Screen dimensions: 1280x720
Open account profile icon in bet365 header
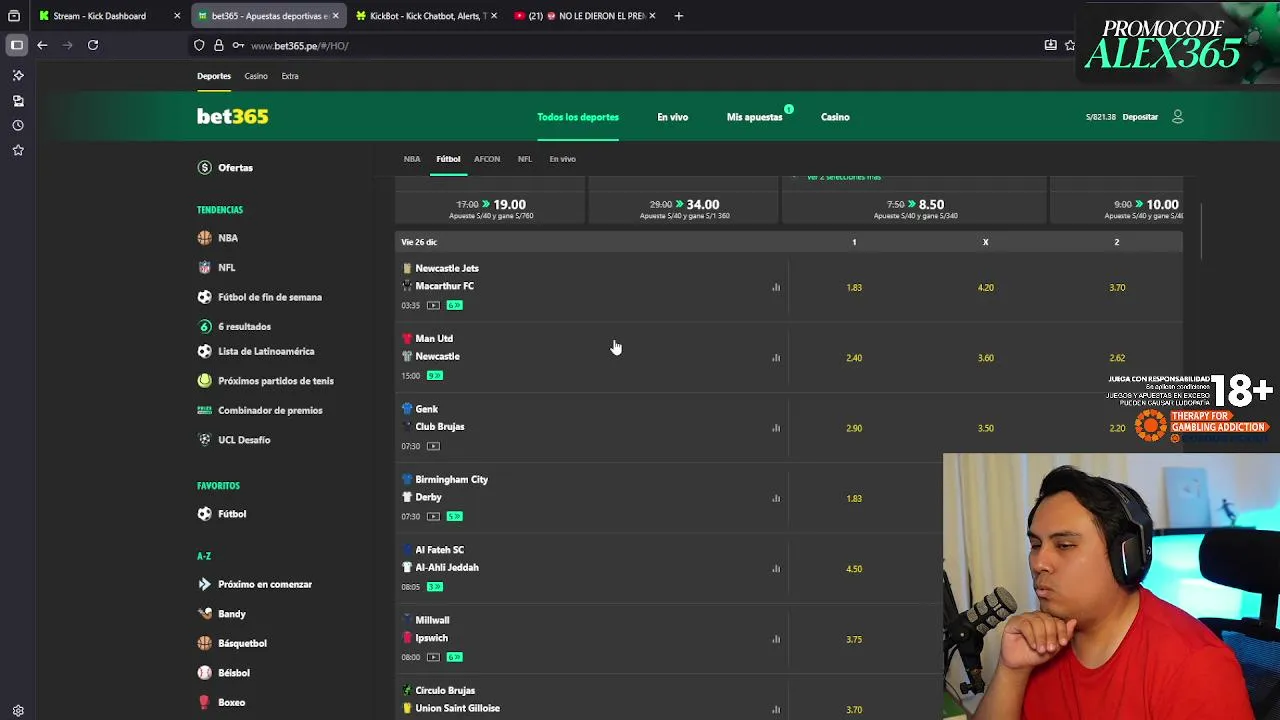click(x=1177, y=117)
